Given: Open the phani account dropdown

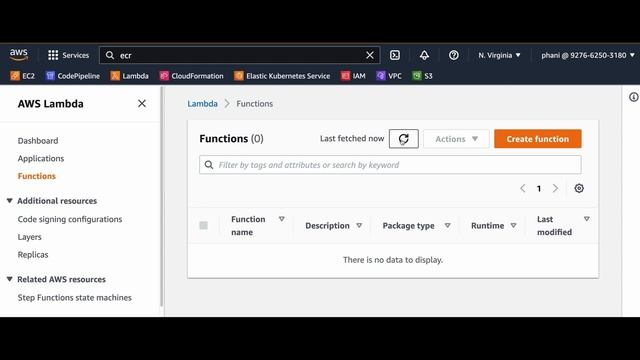Looking at the screenshot, I should (588, 55).
